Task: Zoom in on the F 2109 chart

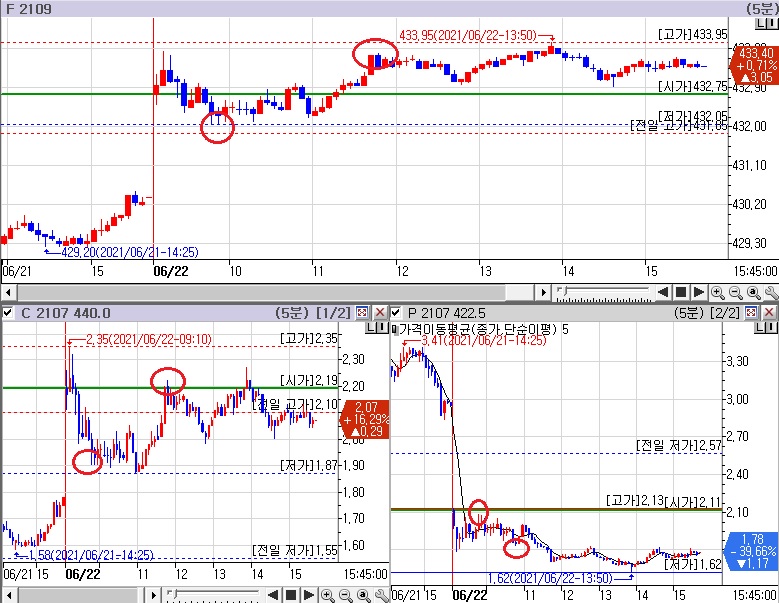Action: click(717, 293)
